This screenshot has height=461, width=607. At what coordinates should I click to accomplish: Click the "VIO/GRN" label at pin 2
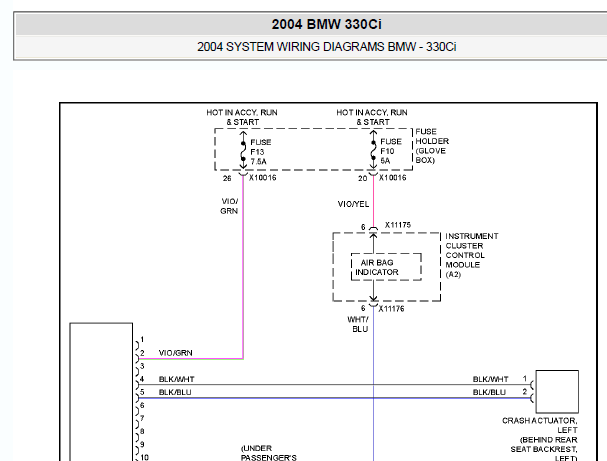pyautogui.click(x=175, y=353)
